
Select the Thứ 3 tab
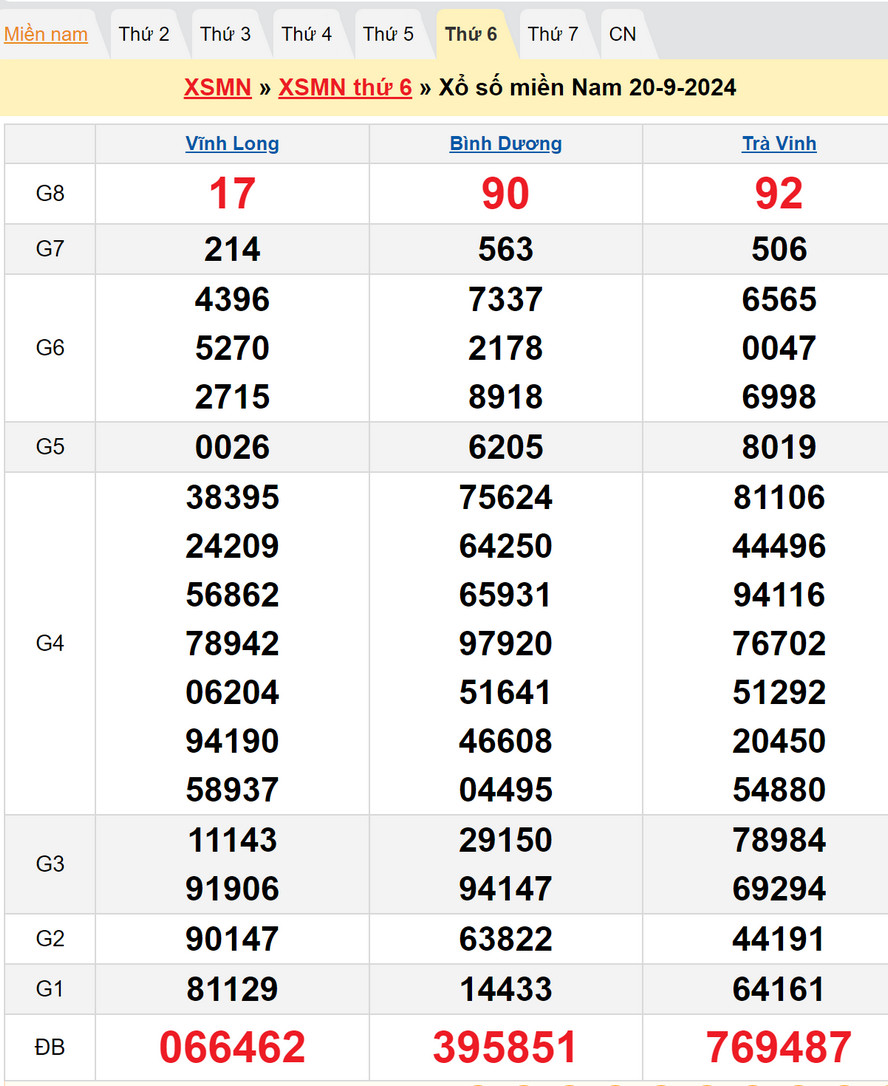click(x=225, y=34)
